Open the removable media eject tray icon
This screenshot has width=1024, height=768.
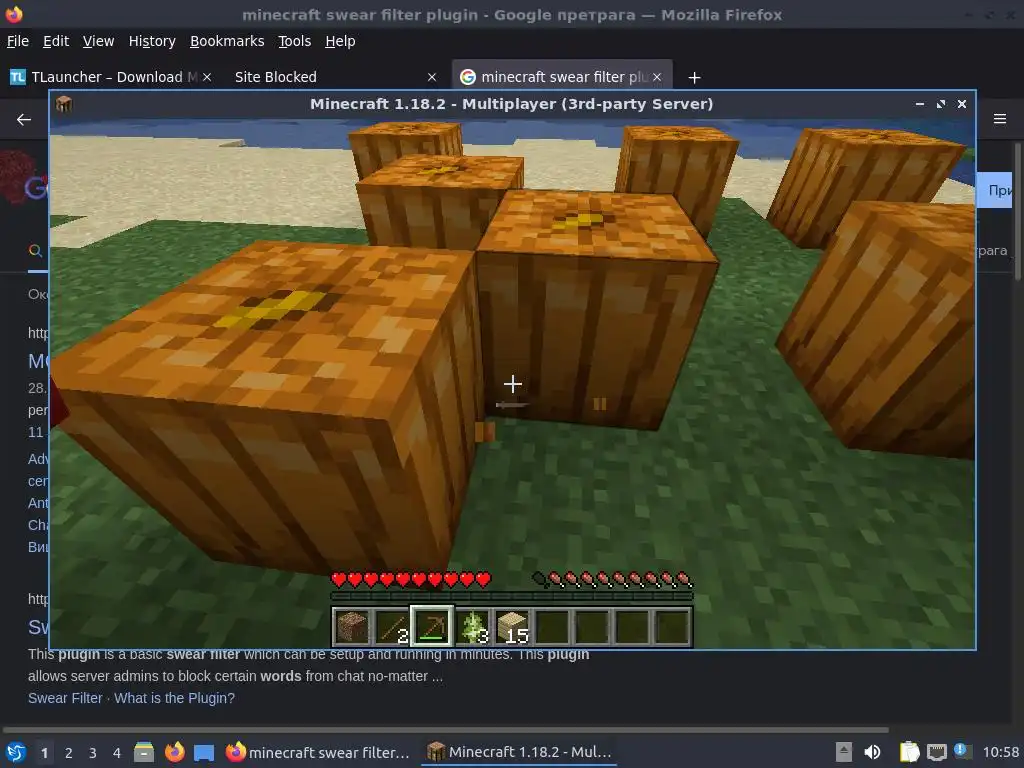click(x=844, y=752)
